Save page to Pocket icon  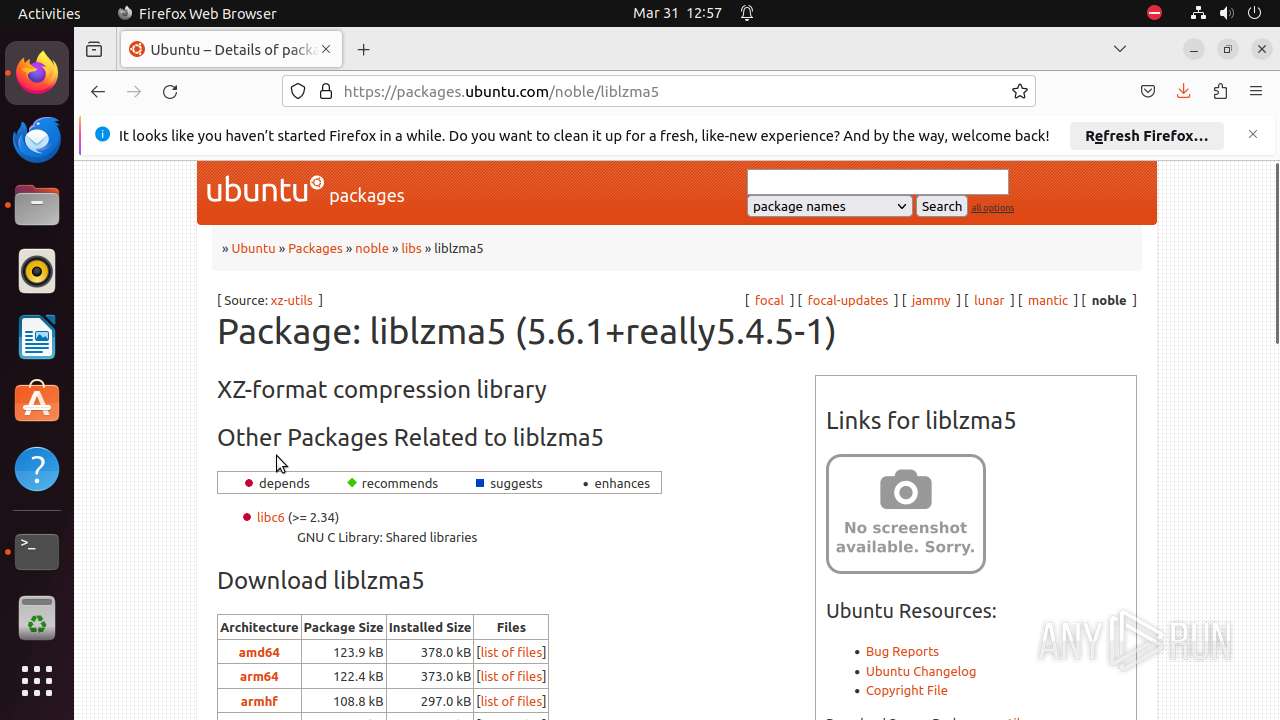1148,91
